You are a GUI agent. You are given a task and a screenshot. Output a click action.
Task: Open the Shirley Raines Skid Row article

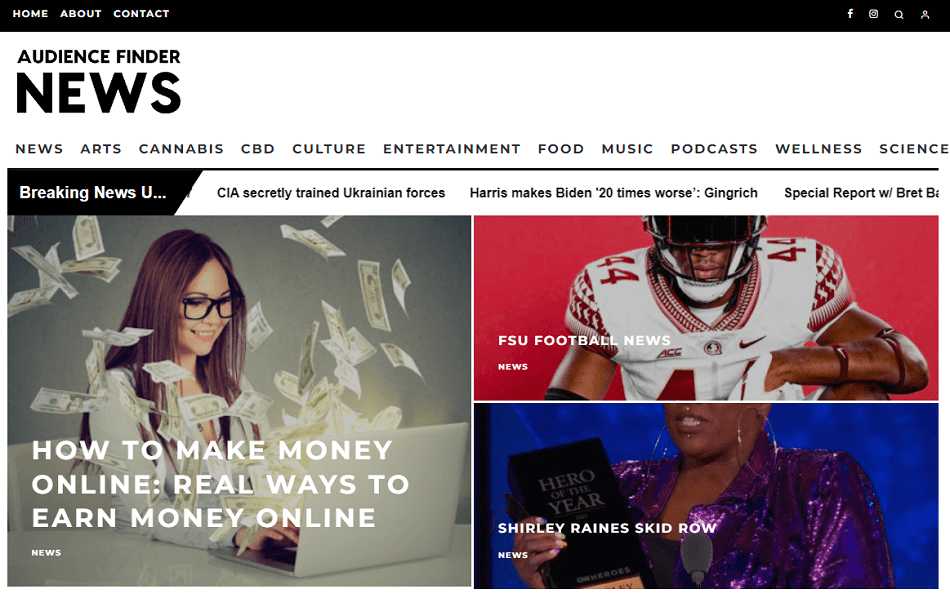(x=607, y=528)
